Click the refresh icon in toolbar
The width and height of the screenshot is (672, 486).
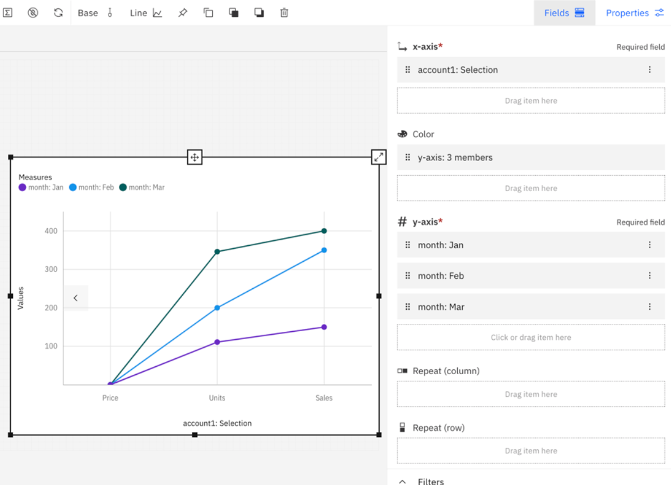click(x=58, y=13)
